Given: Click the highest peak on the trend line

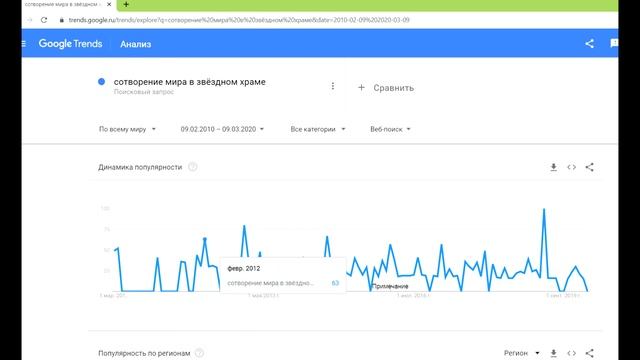Looking at the screenshot, I should pos(544,209).
